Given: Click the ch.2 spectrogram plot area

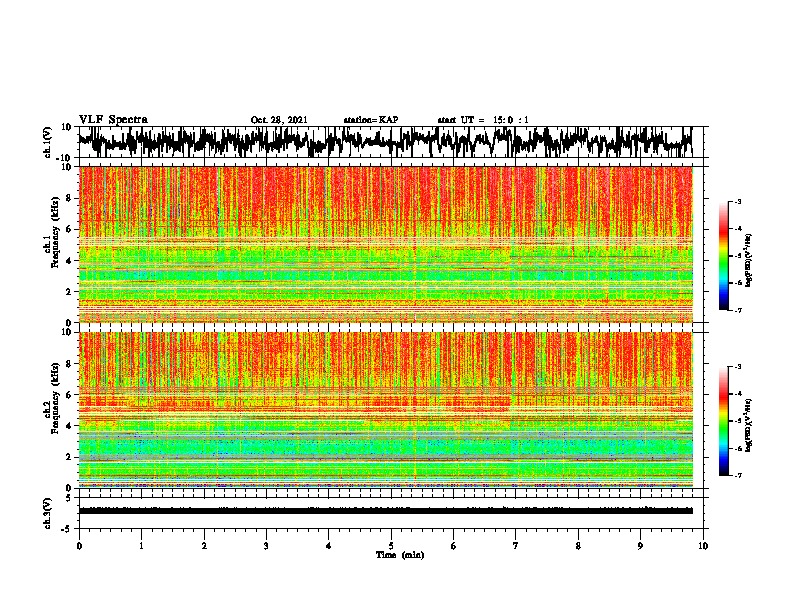Looking at the screenshot, I should click(385, 410).
